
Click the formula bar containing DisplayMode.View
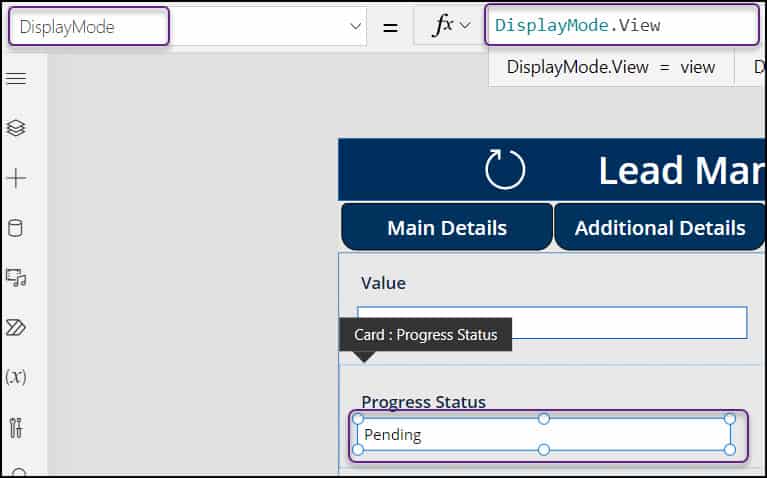point(622,25)
